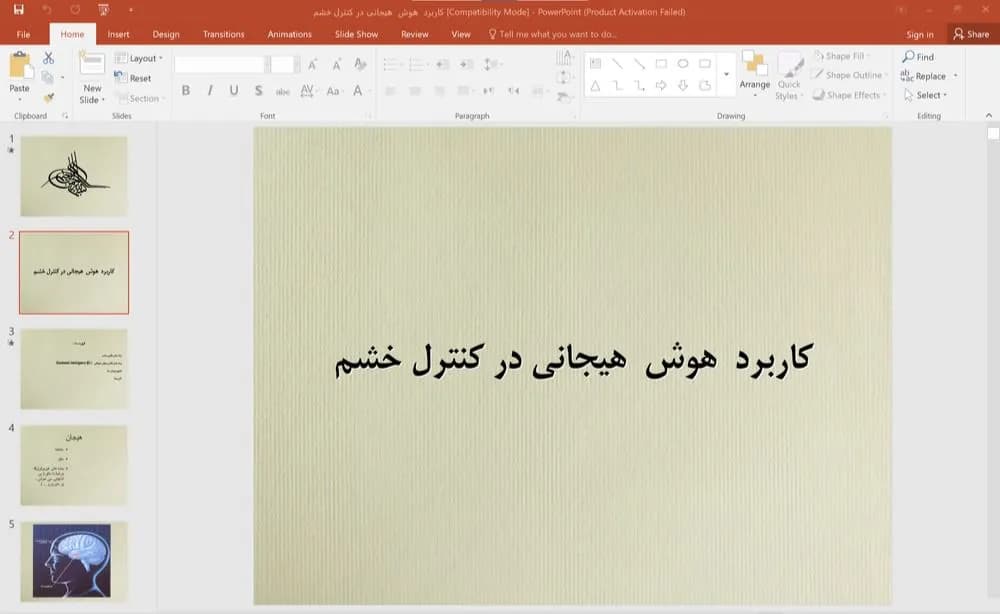The height and width of the screenshot is (614, 1000).
Task: Switch to the Slide Show tab
Action: (x=357, y=34)
